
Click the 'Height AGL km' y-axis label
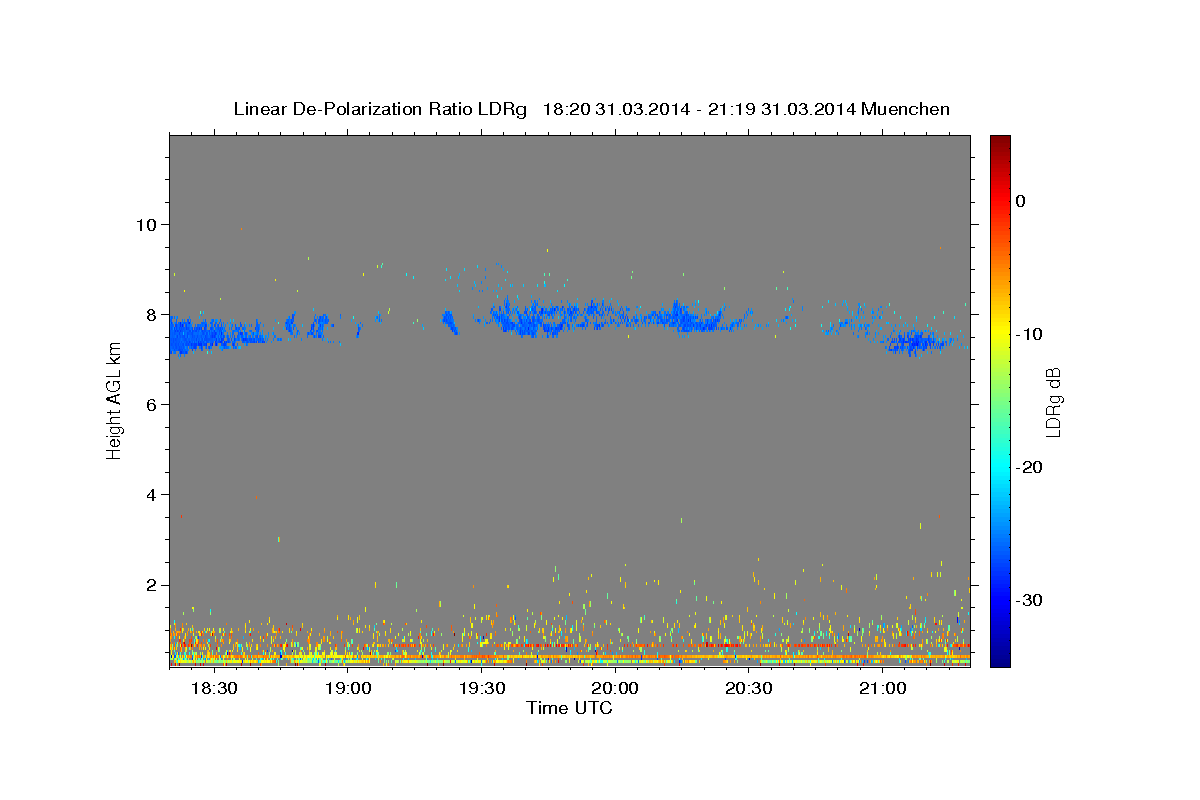tap(114, 400)
